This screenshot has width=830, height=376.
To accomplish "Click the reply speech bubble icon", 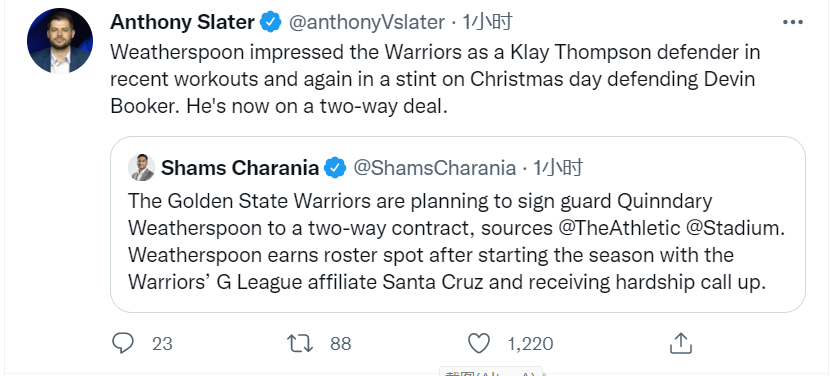I will coord(123,344).
